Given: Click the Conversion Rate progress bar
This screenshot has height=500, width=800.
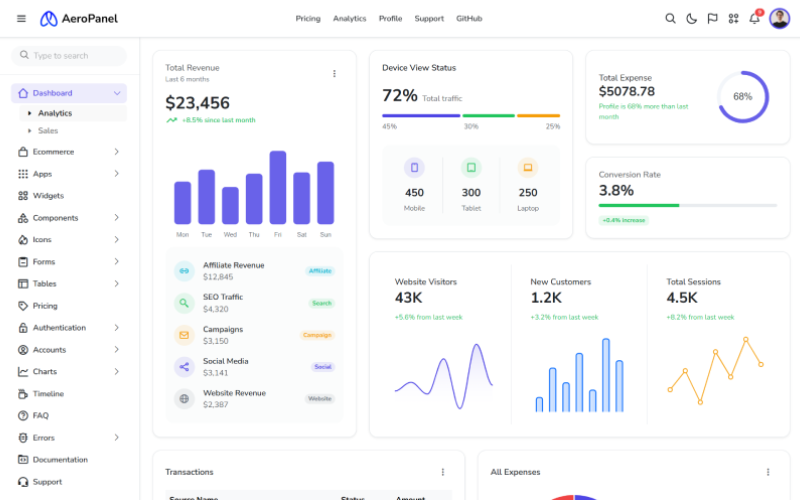Looking at the screenshot, I should point(687,205).
